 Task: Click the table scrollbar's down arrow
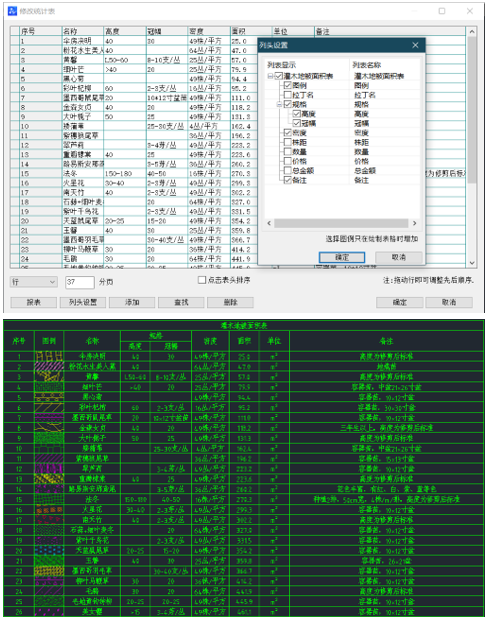click(472, 263)
